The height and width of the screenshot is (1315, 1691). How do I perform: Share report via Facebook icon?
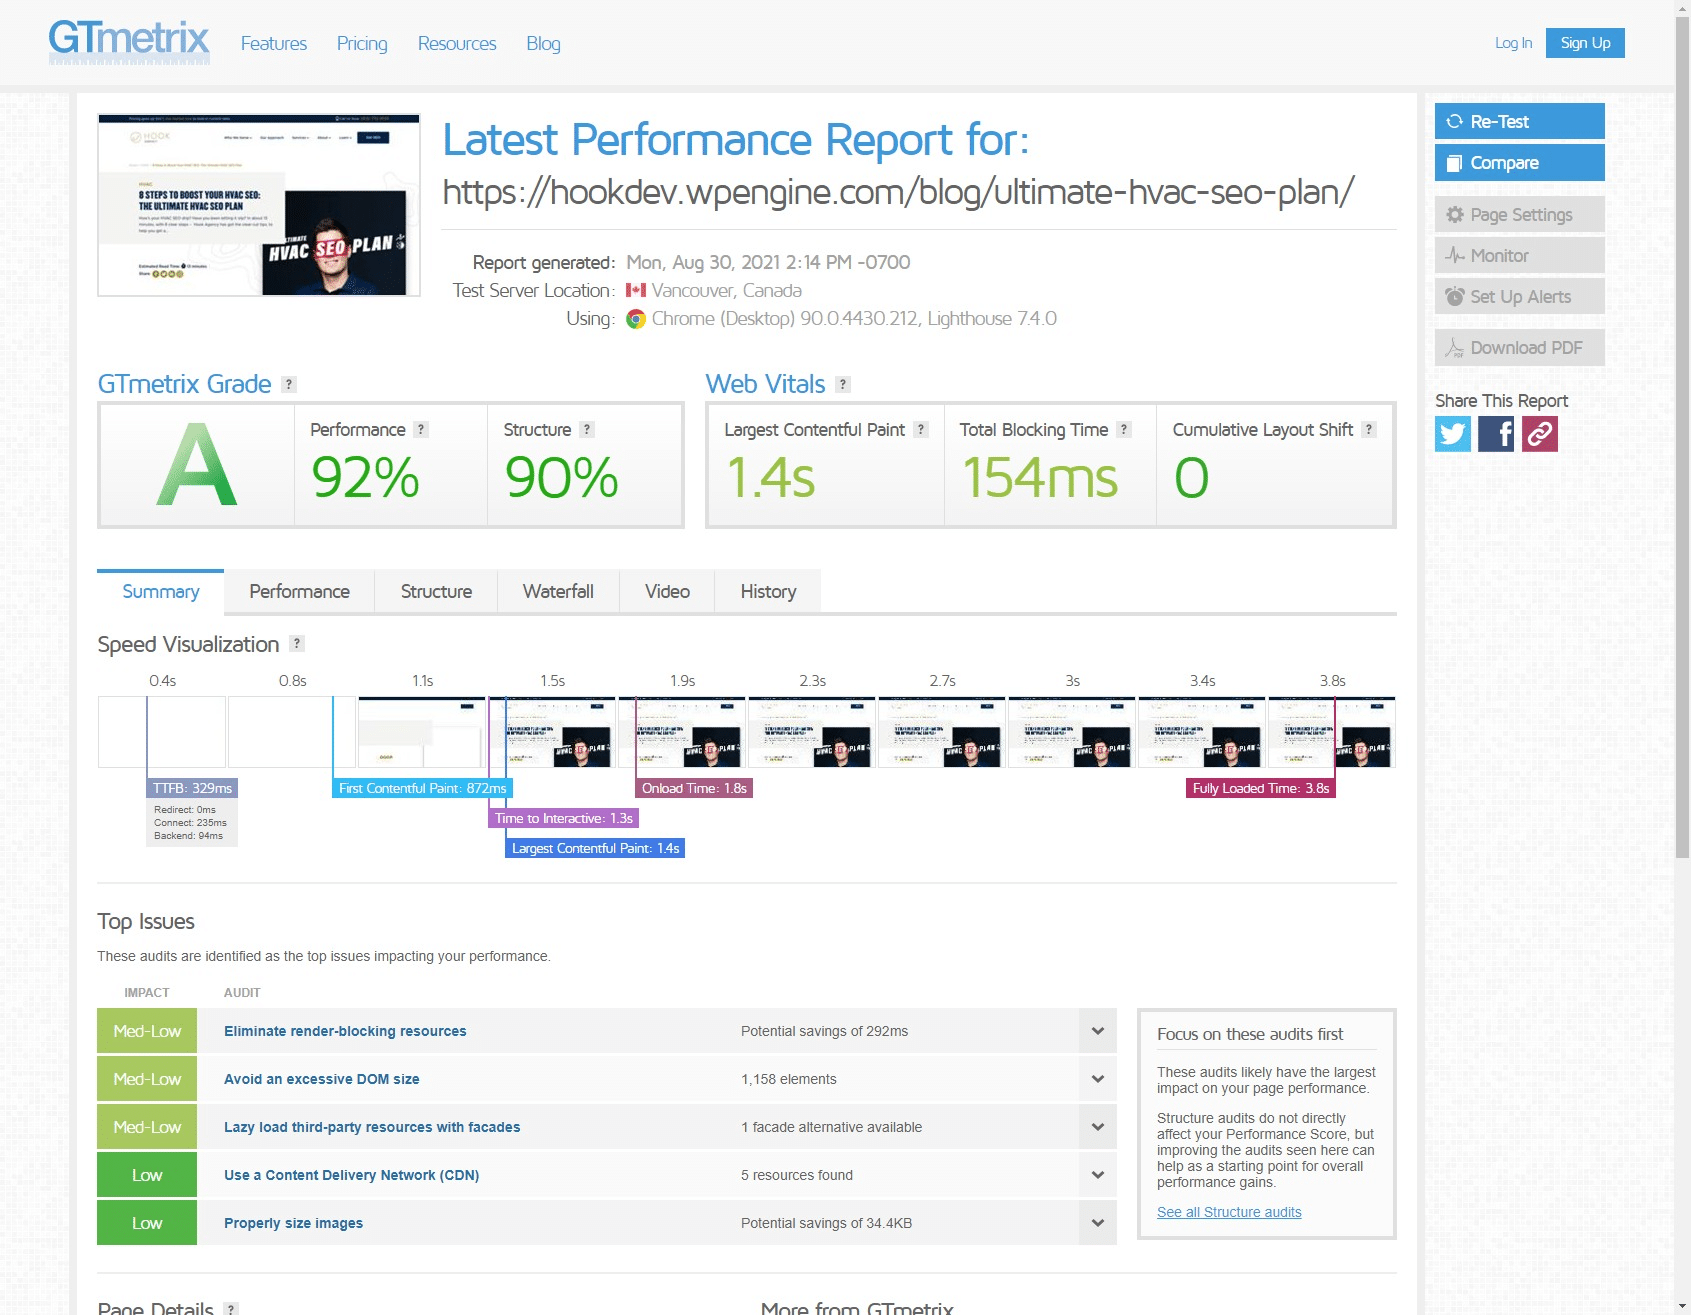(x=1496, y=434)
